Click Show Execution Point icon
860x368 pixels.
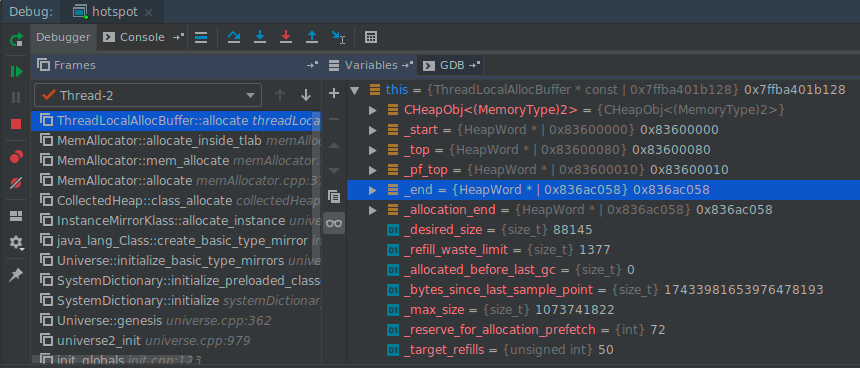click(201, 37)
